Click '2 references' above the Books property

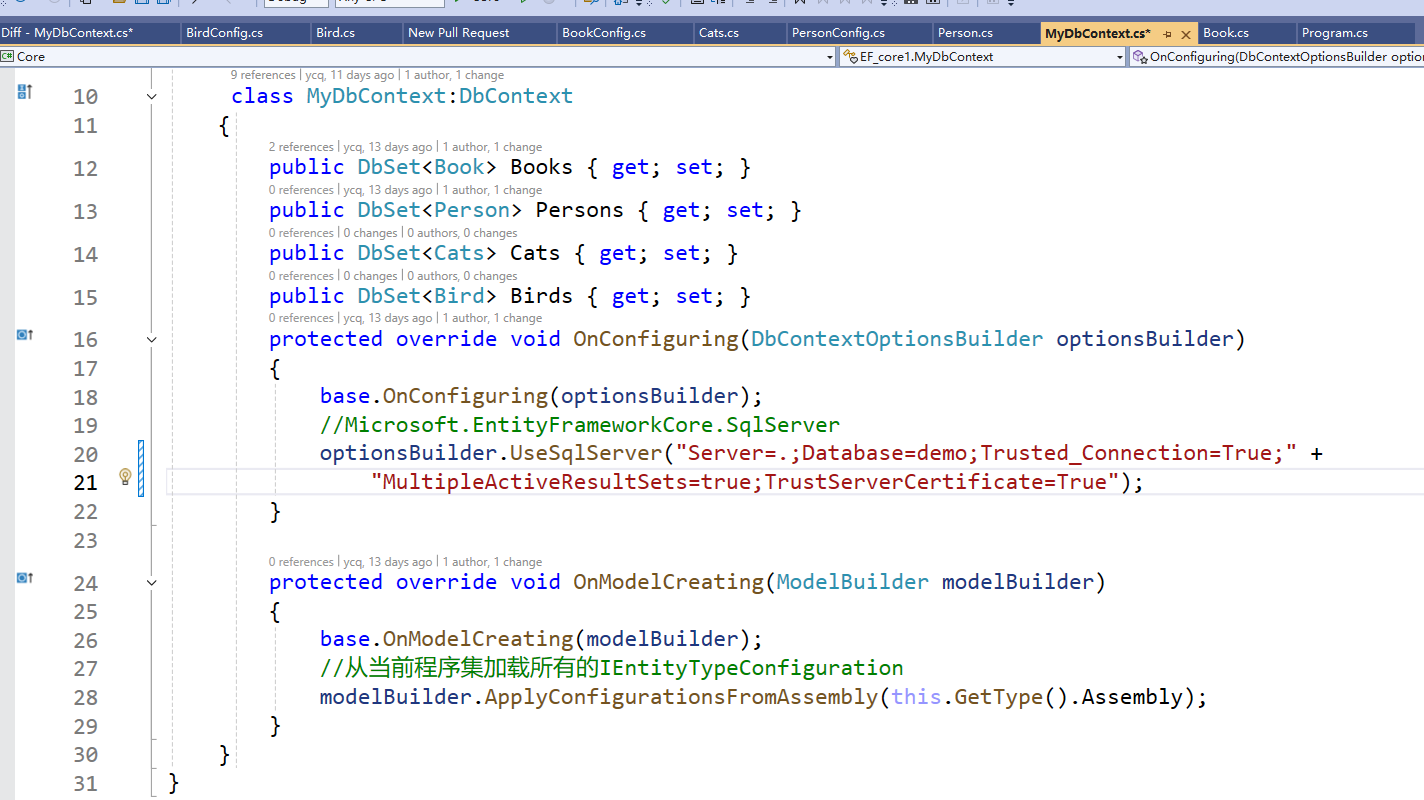click(x=301, y=146)
